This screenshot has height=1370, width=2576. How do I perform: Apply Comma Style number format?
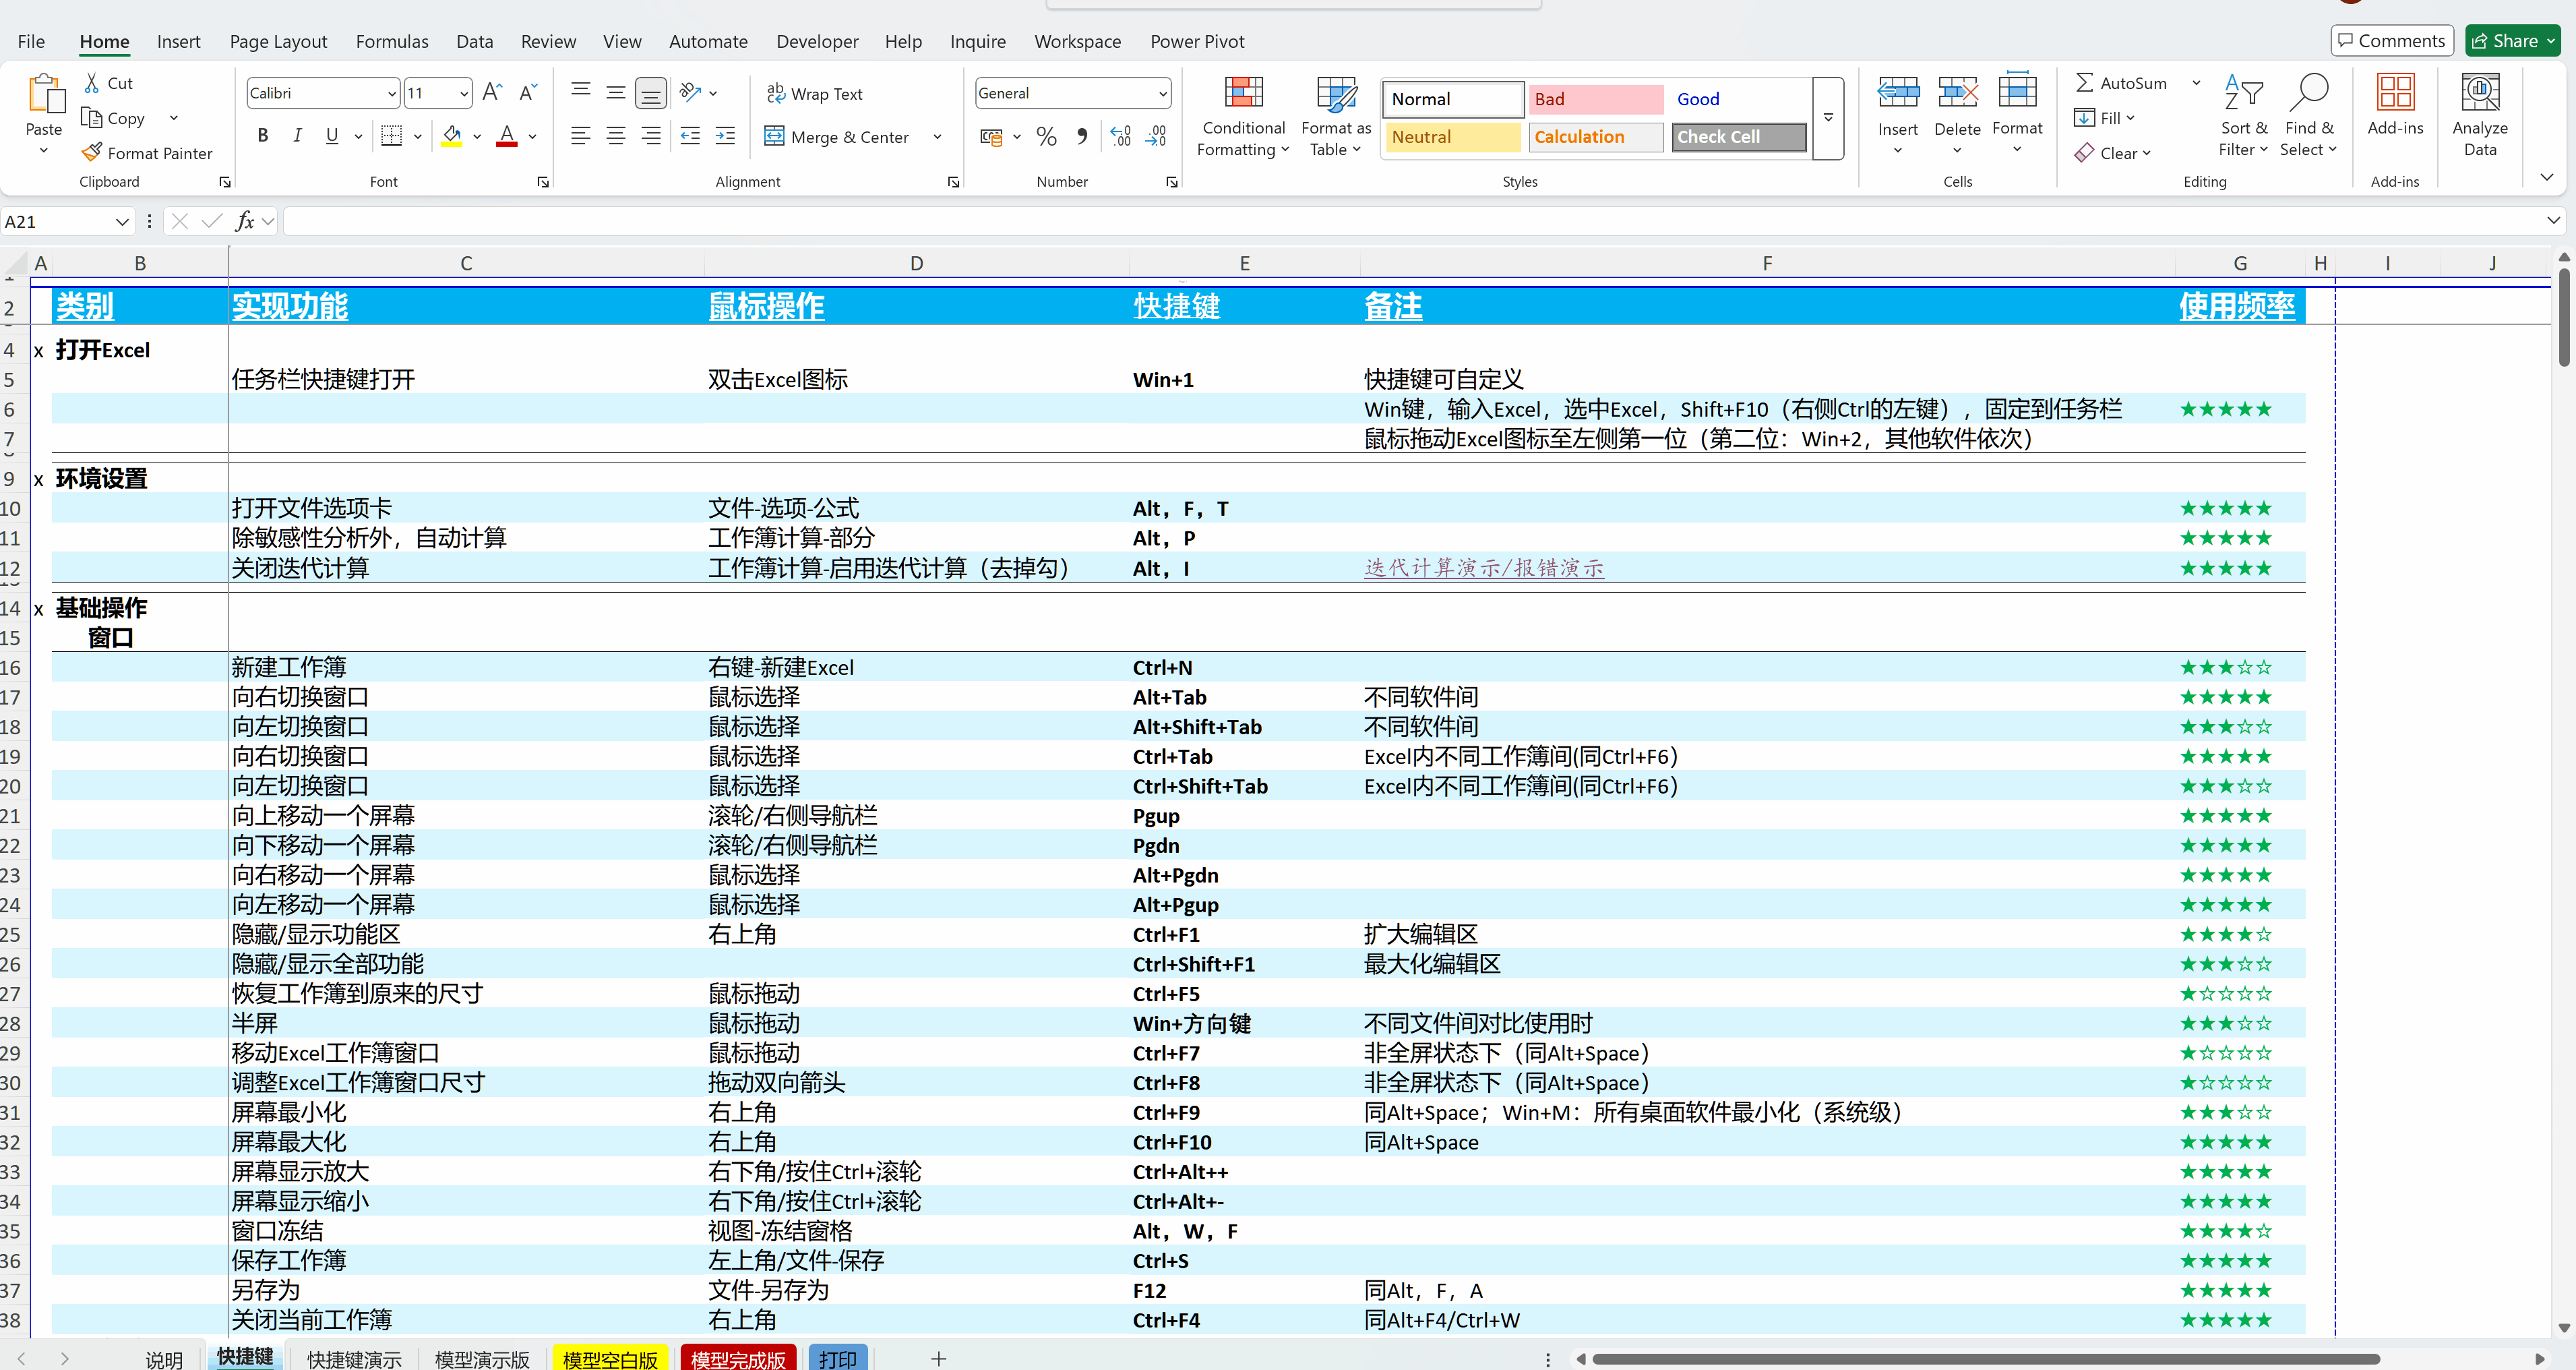[x=1082, y=136]
